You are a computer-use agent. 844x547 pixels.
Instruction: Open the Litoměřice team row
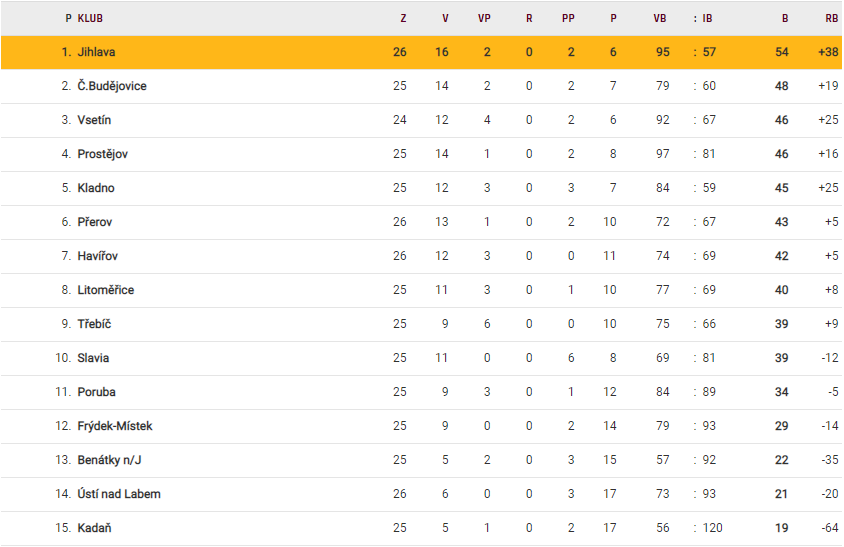pos(105,290)
